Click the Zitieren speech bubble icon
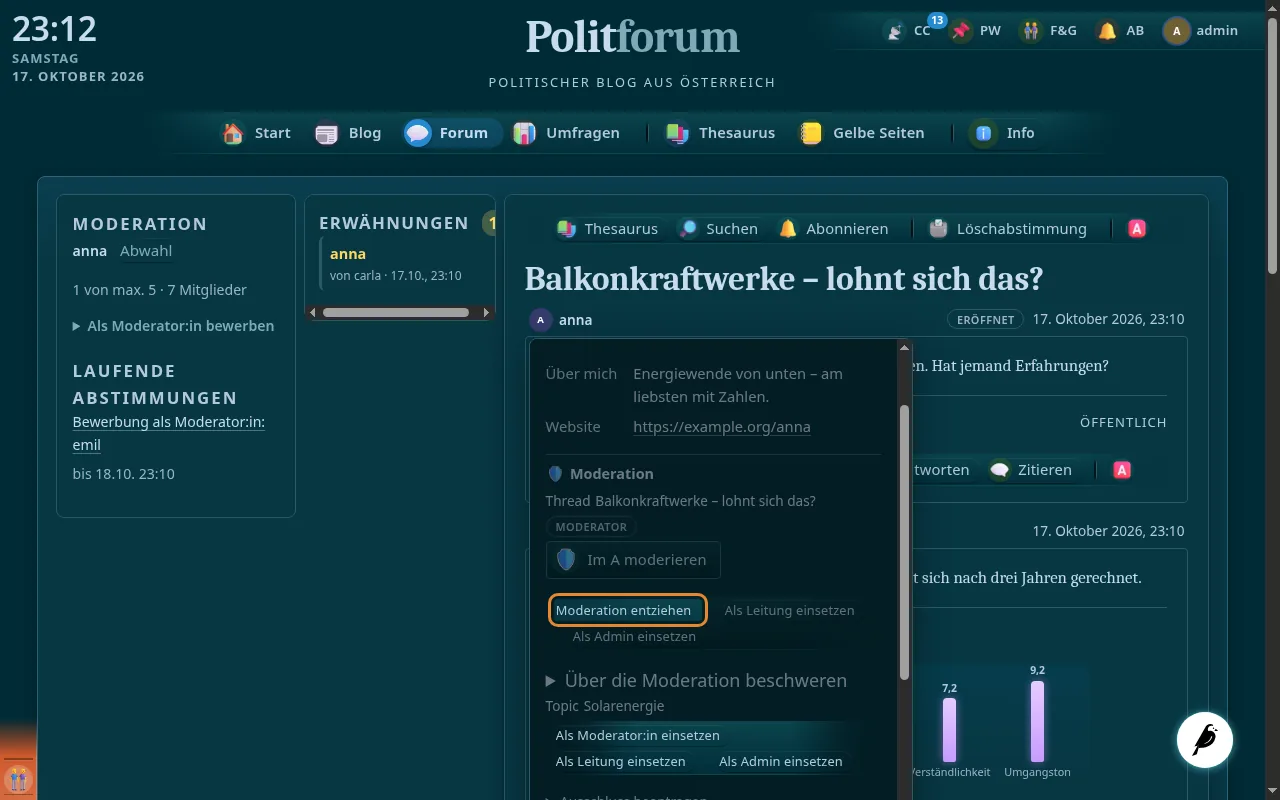1280x800 pixels. [999, 470]
